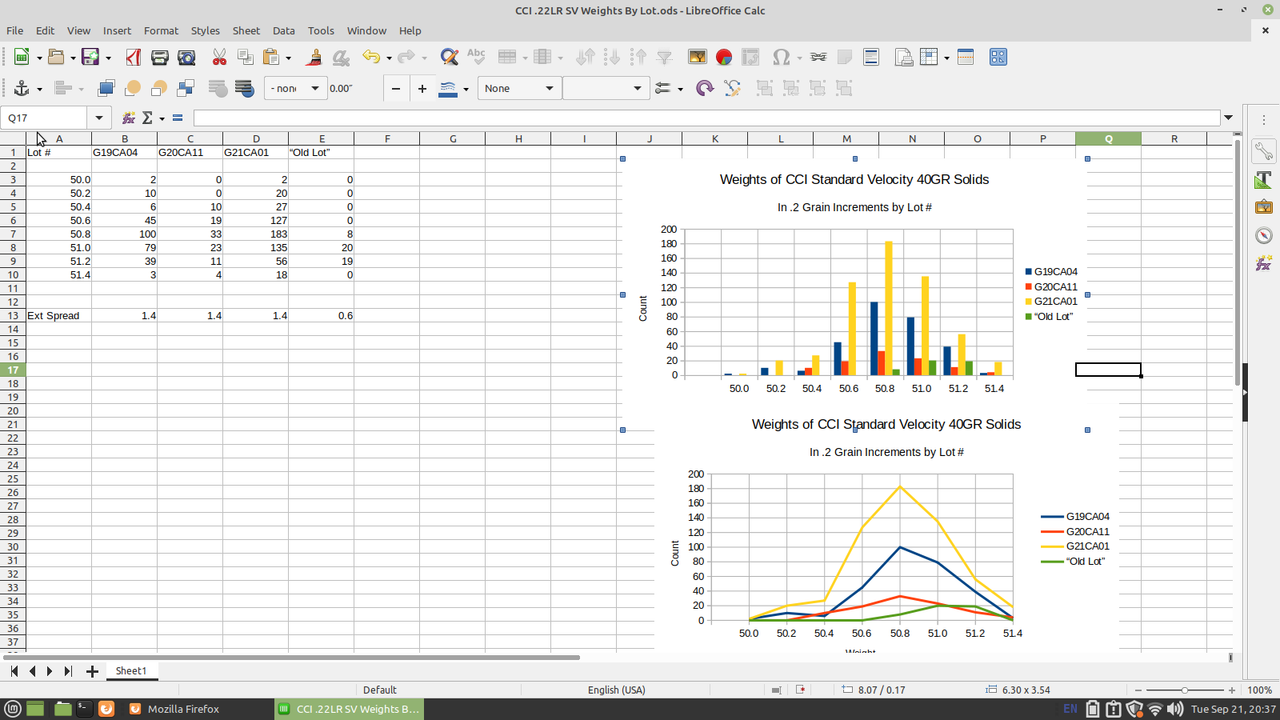Image resolution: width=1280 pixels, height=720 pixels.
Task: Go to the last sheet arrow
Action: coord(68,671)
